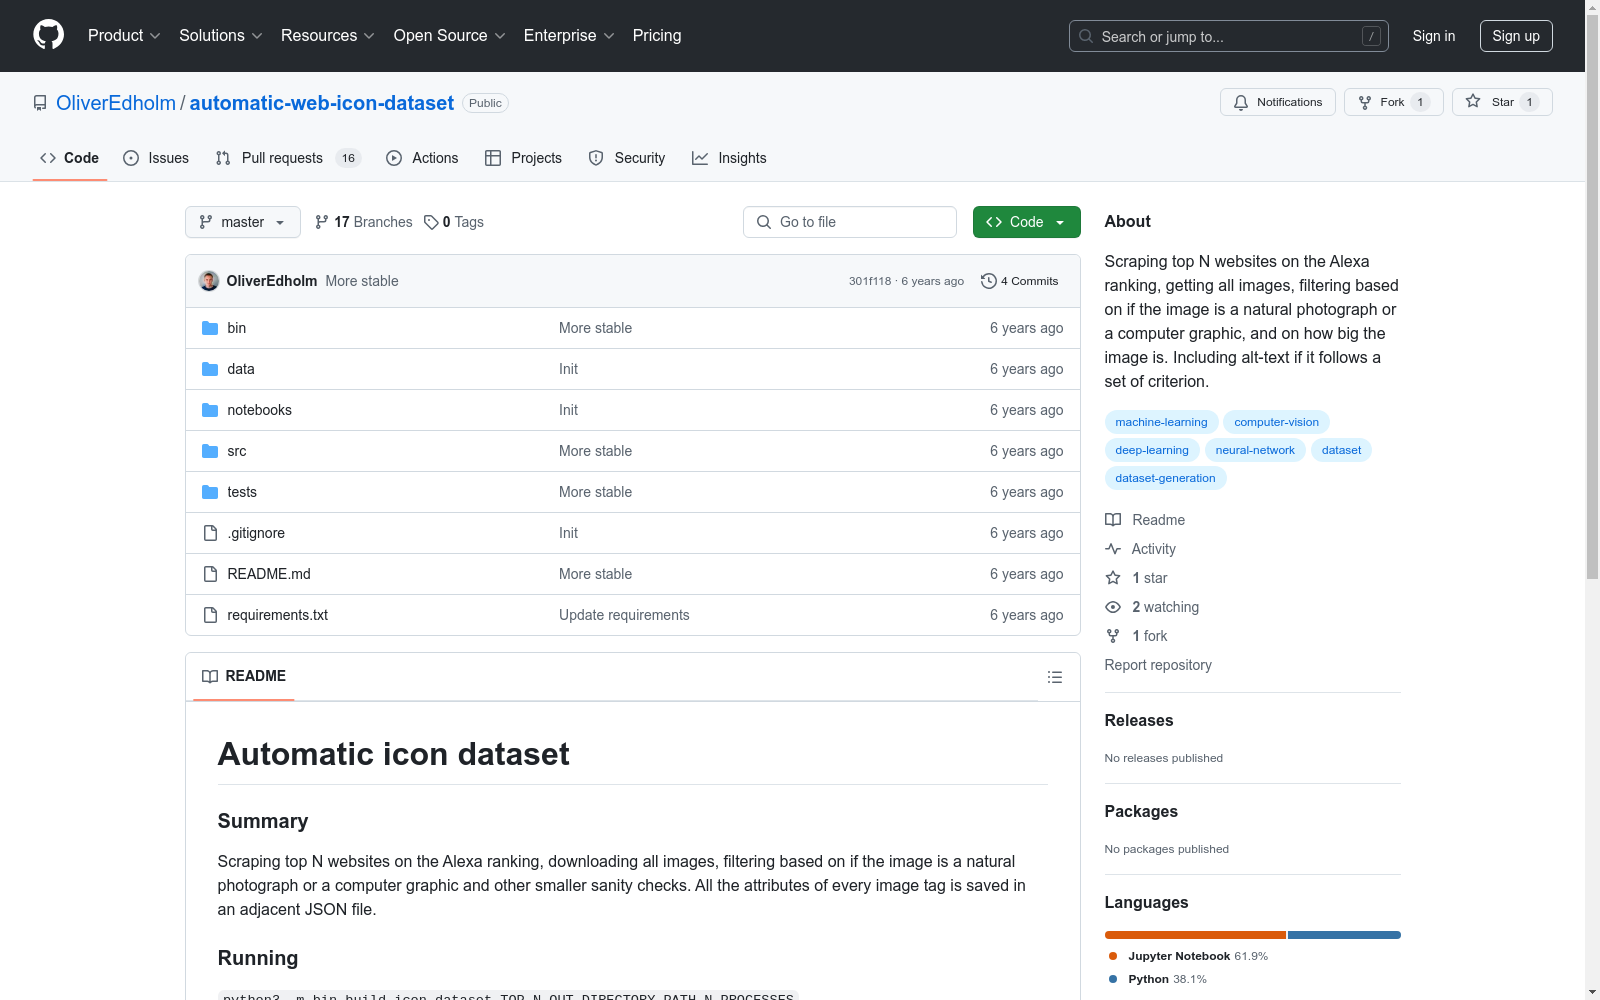Click the requirements.txt file icon
The image size is (1600, 1000).
[210, 615]
